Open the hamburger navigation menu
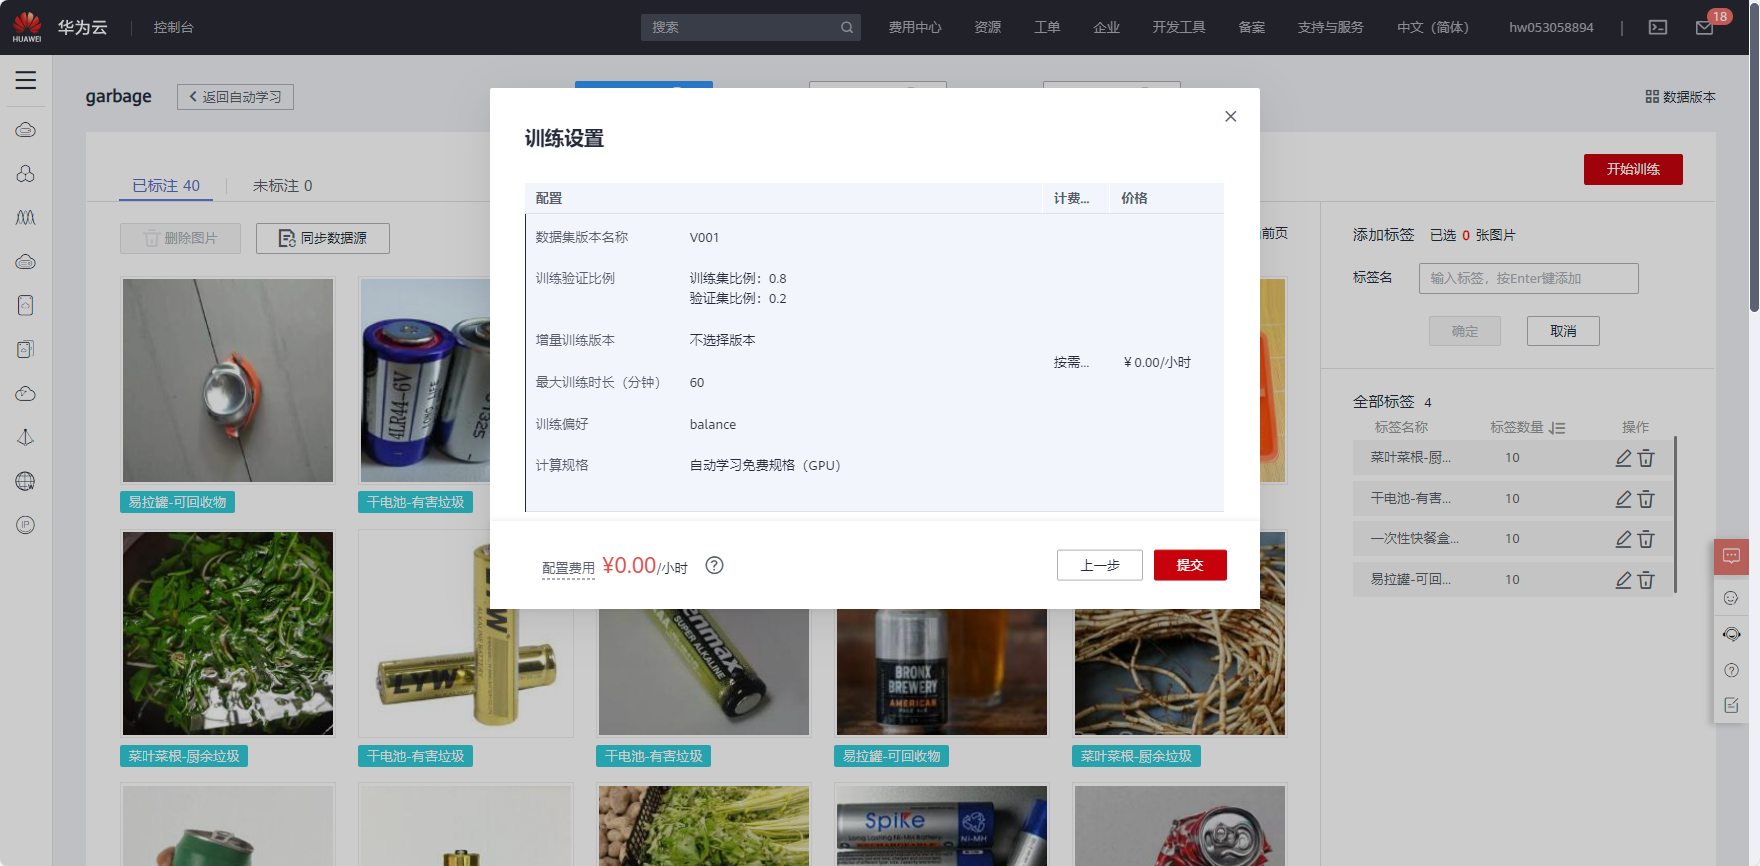The image size is (1760, 866). (26, 80)
